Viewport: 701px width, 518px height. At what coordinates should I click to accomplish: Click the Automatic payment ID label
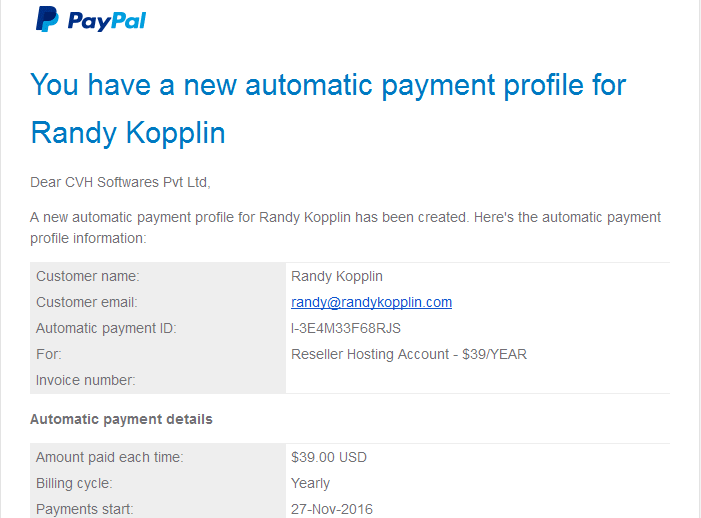(x=106, y=328)
